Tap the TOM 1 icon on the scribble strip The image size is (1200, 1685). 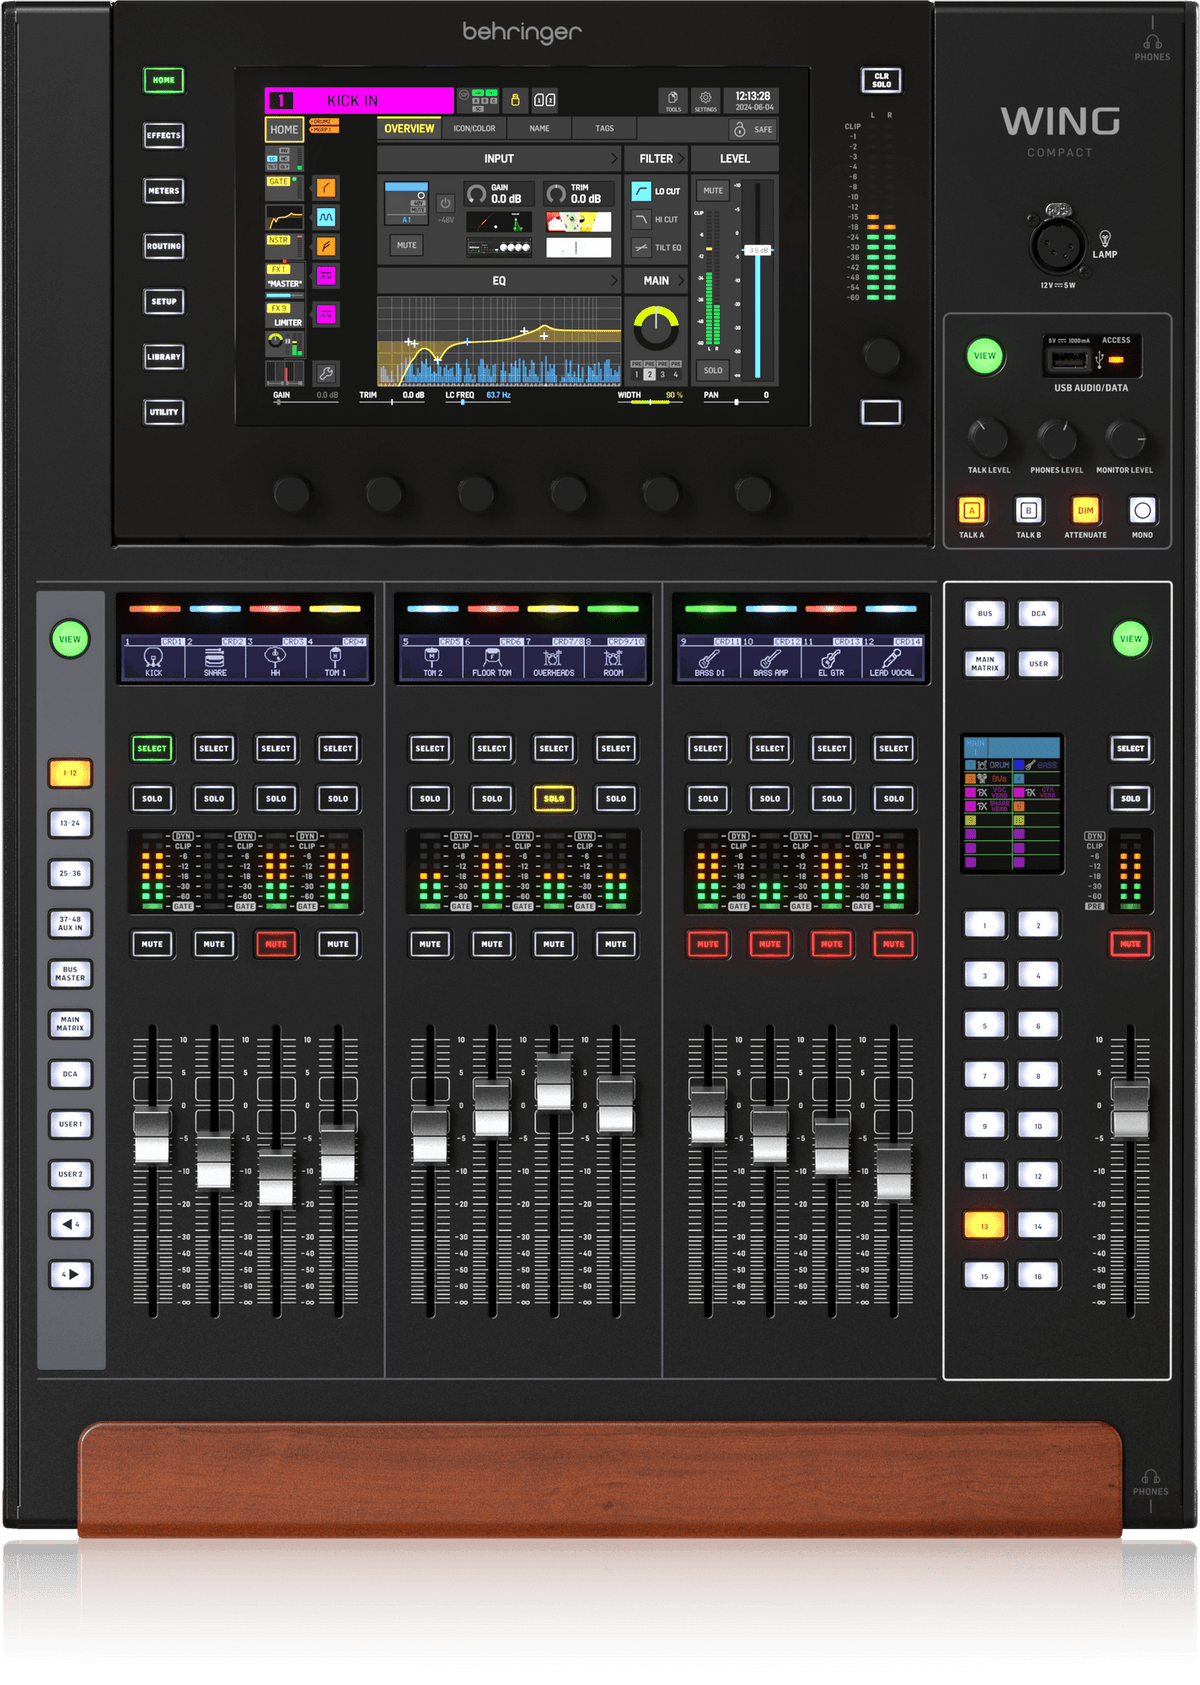click(x=335, y=657)
